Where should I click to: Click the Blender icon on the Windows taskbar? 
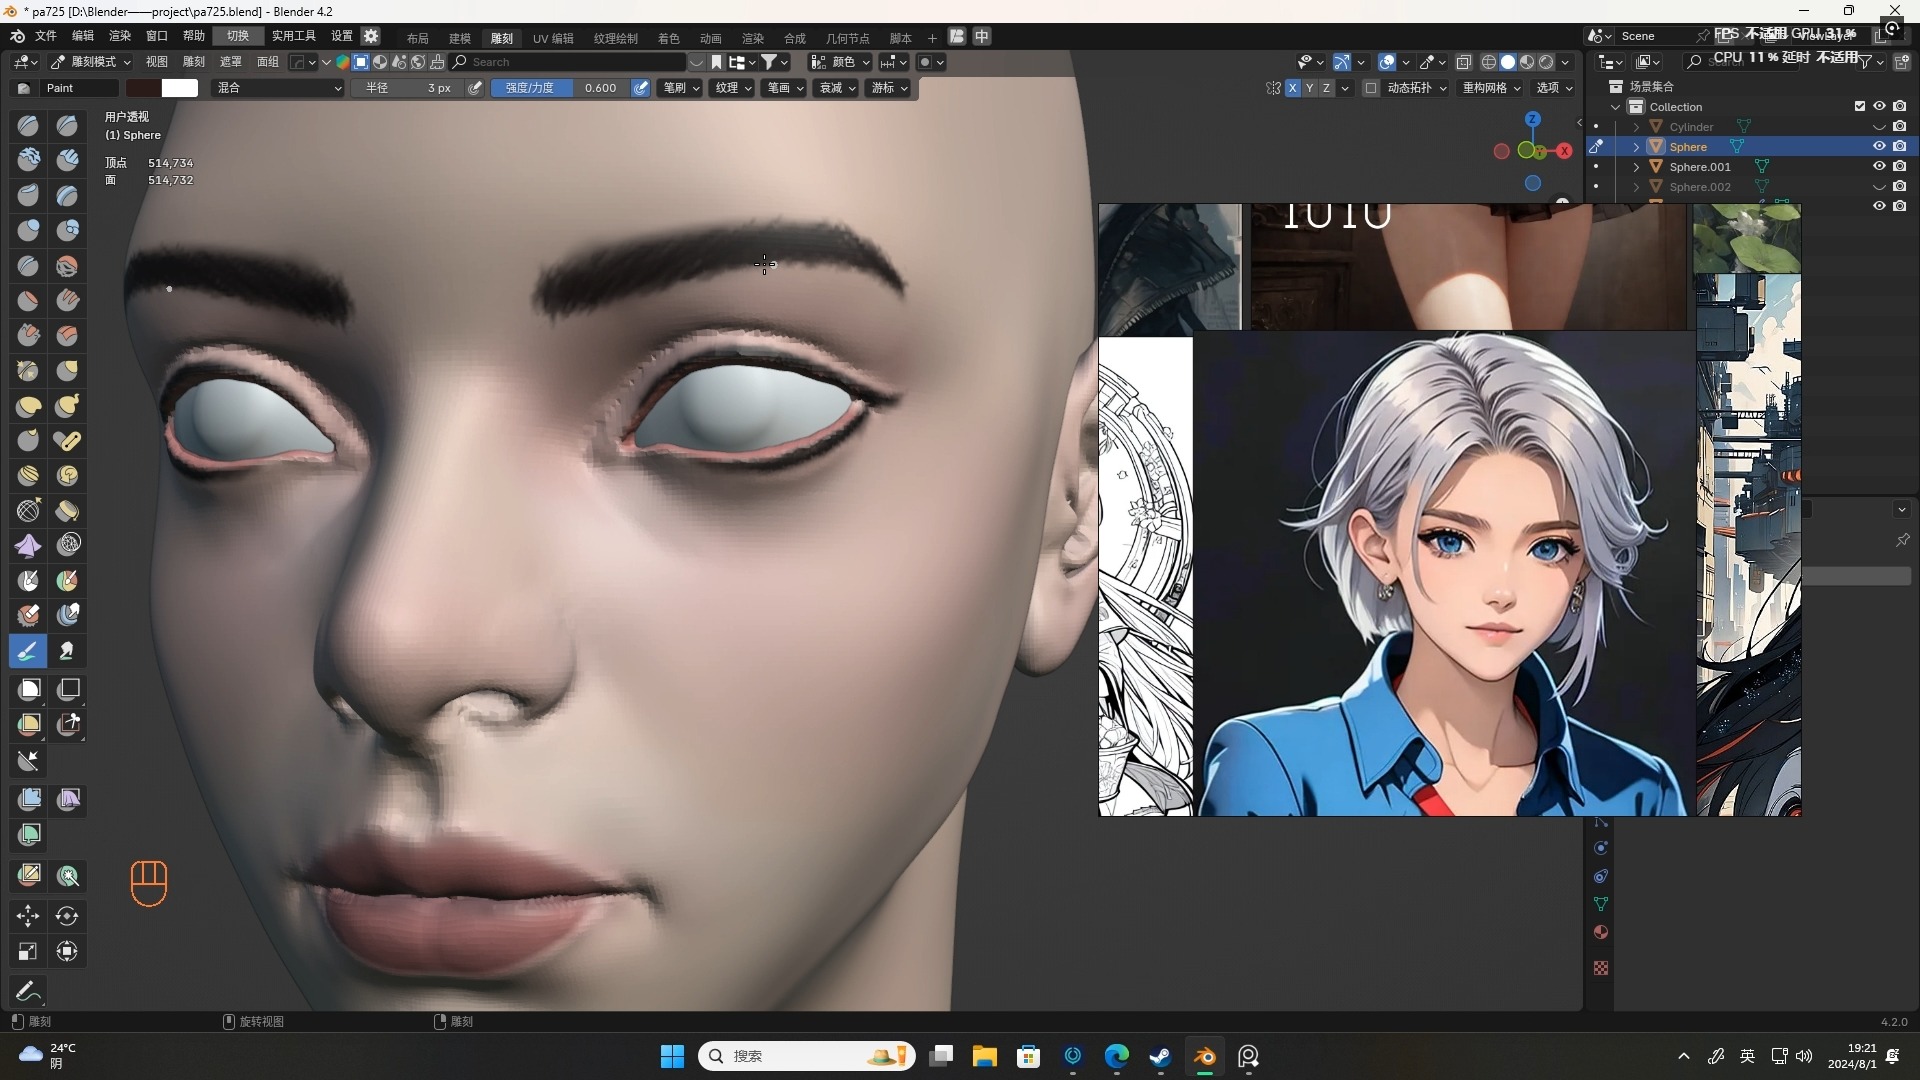(1204, 1057)
